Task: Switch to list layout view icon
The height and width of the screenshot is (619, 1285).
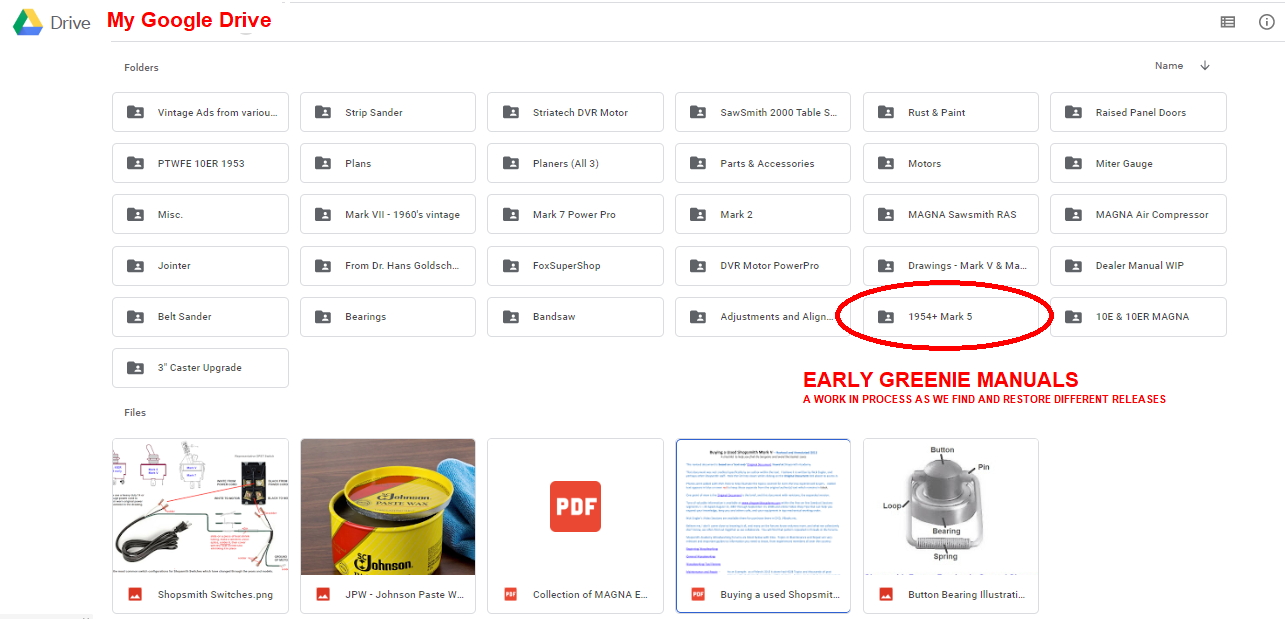Action: [1228, 22]
